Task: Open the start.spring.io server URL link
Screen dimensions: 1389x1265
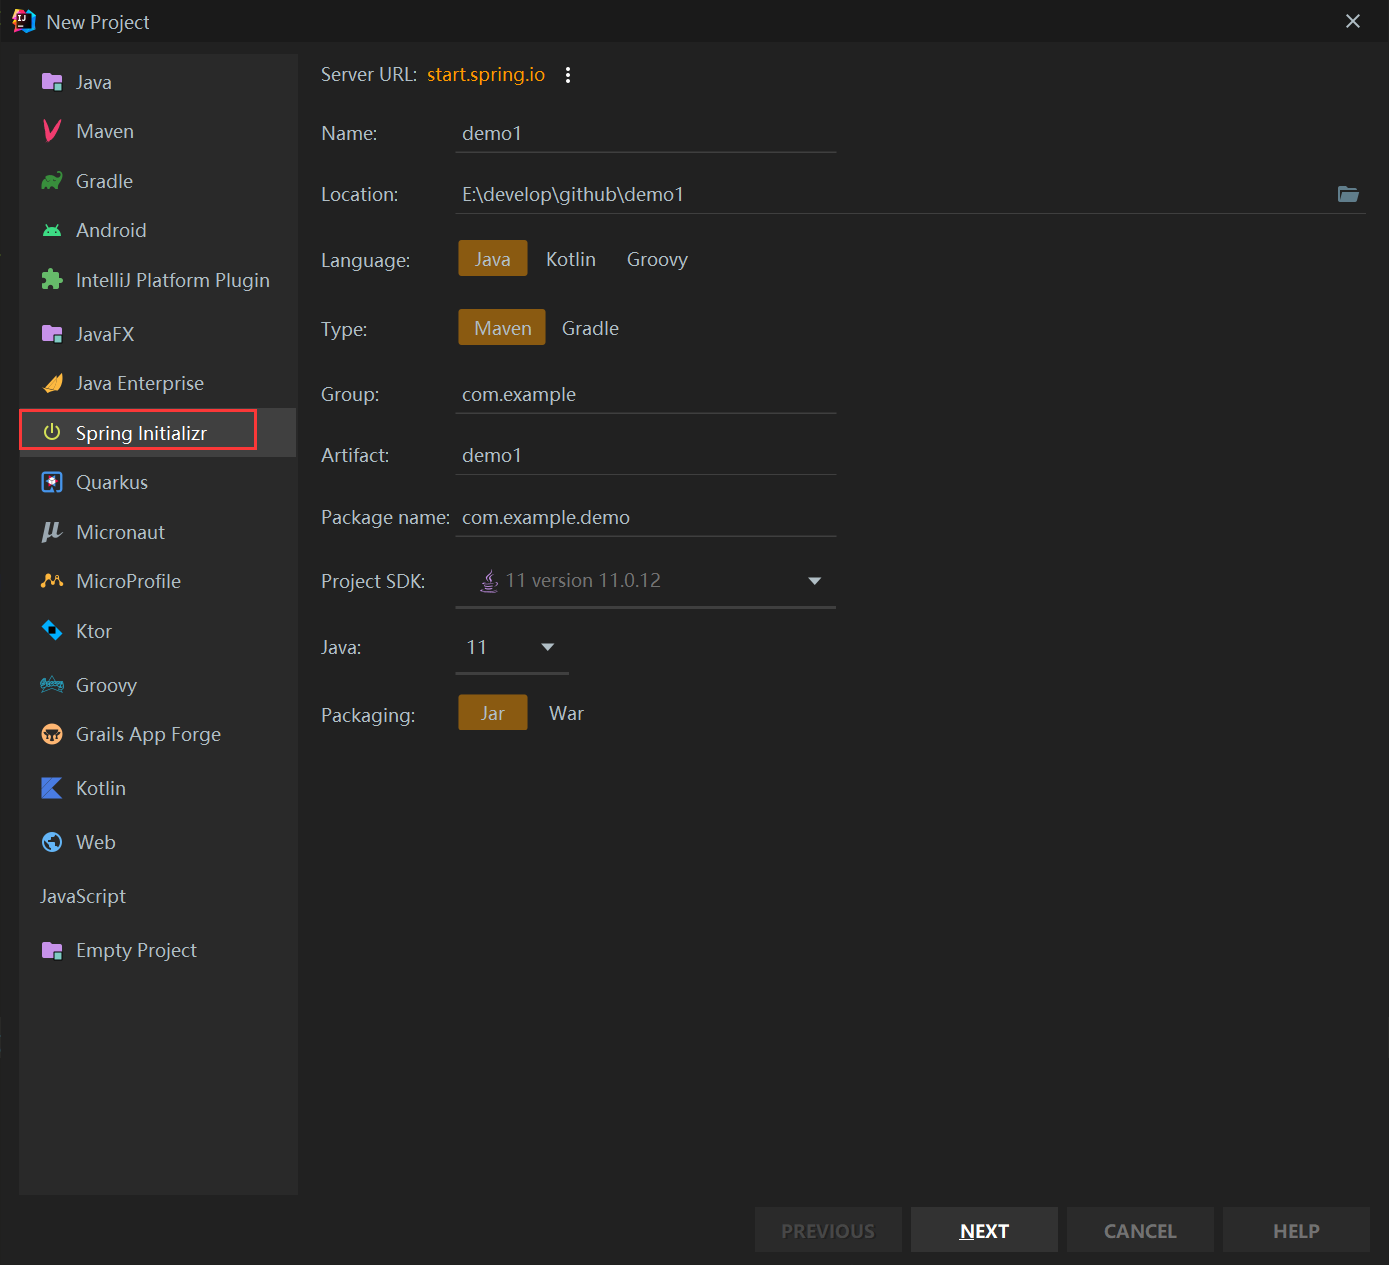Action: click(486, 75)
